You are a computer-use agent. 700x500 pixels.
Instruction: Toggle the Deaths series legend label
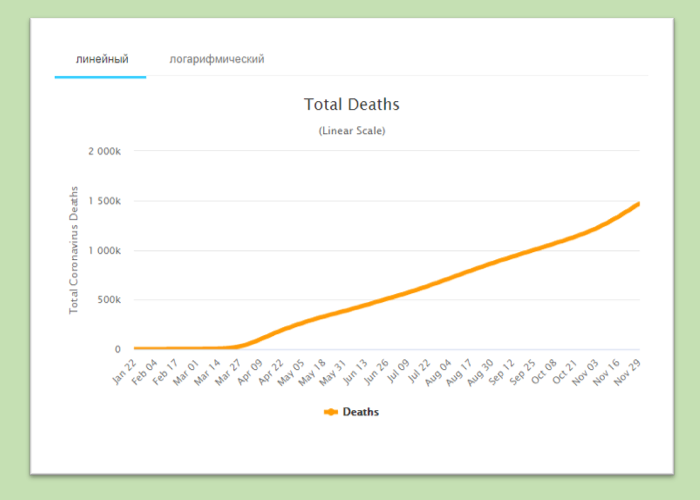pyautogui.click(x=361, y=411)
